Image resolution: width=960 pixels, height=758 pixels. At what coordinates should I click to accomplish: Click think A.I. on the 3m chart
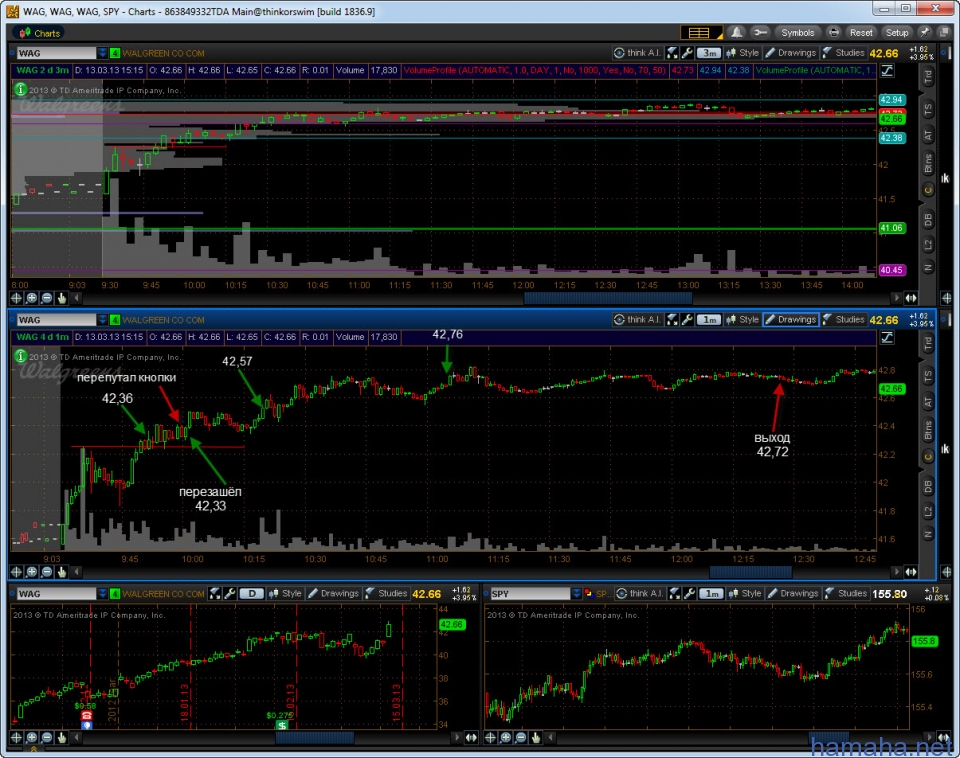click(637, 53)
